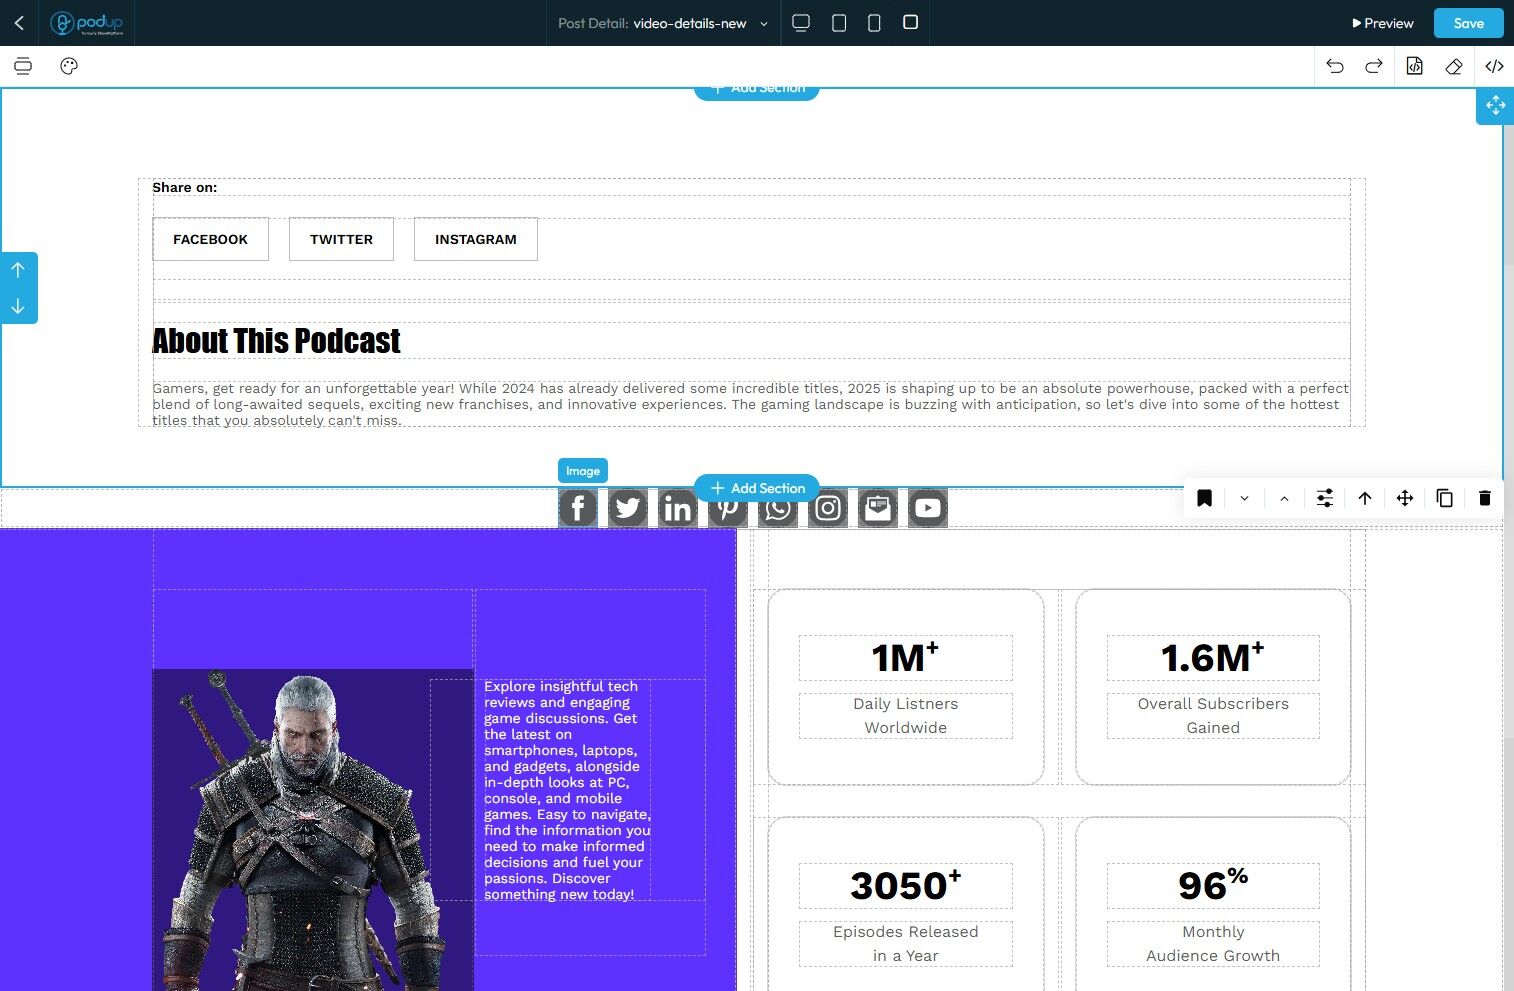Click Add Section above the social icons

pos(757,488)
